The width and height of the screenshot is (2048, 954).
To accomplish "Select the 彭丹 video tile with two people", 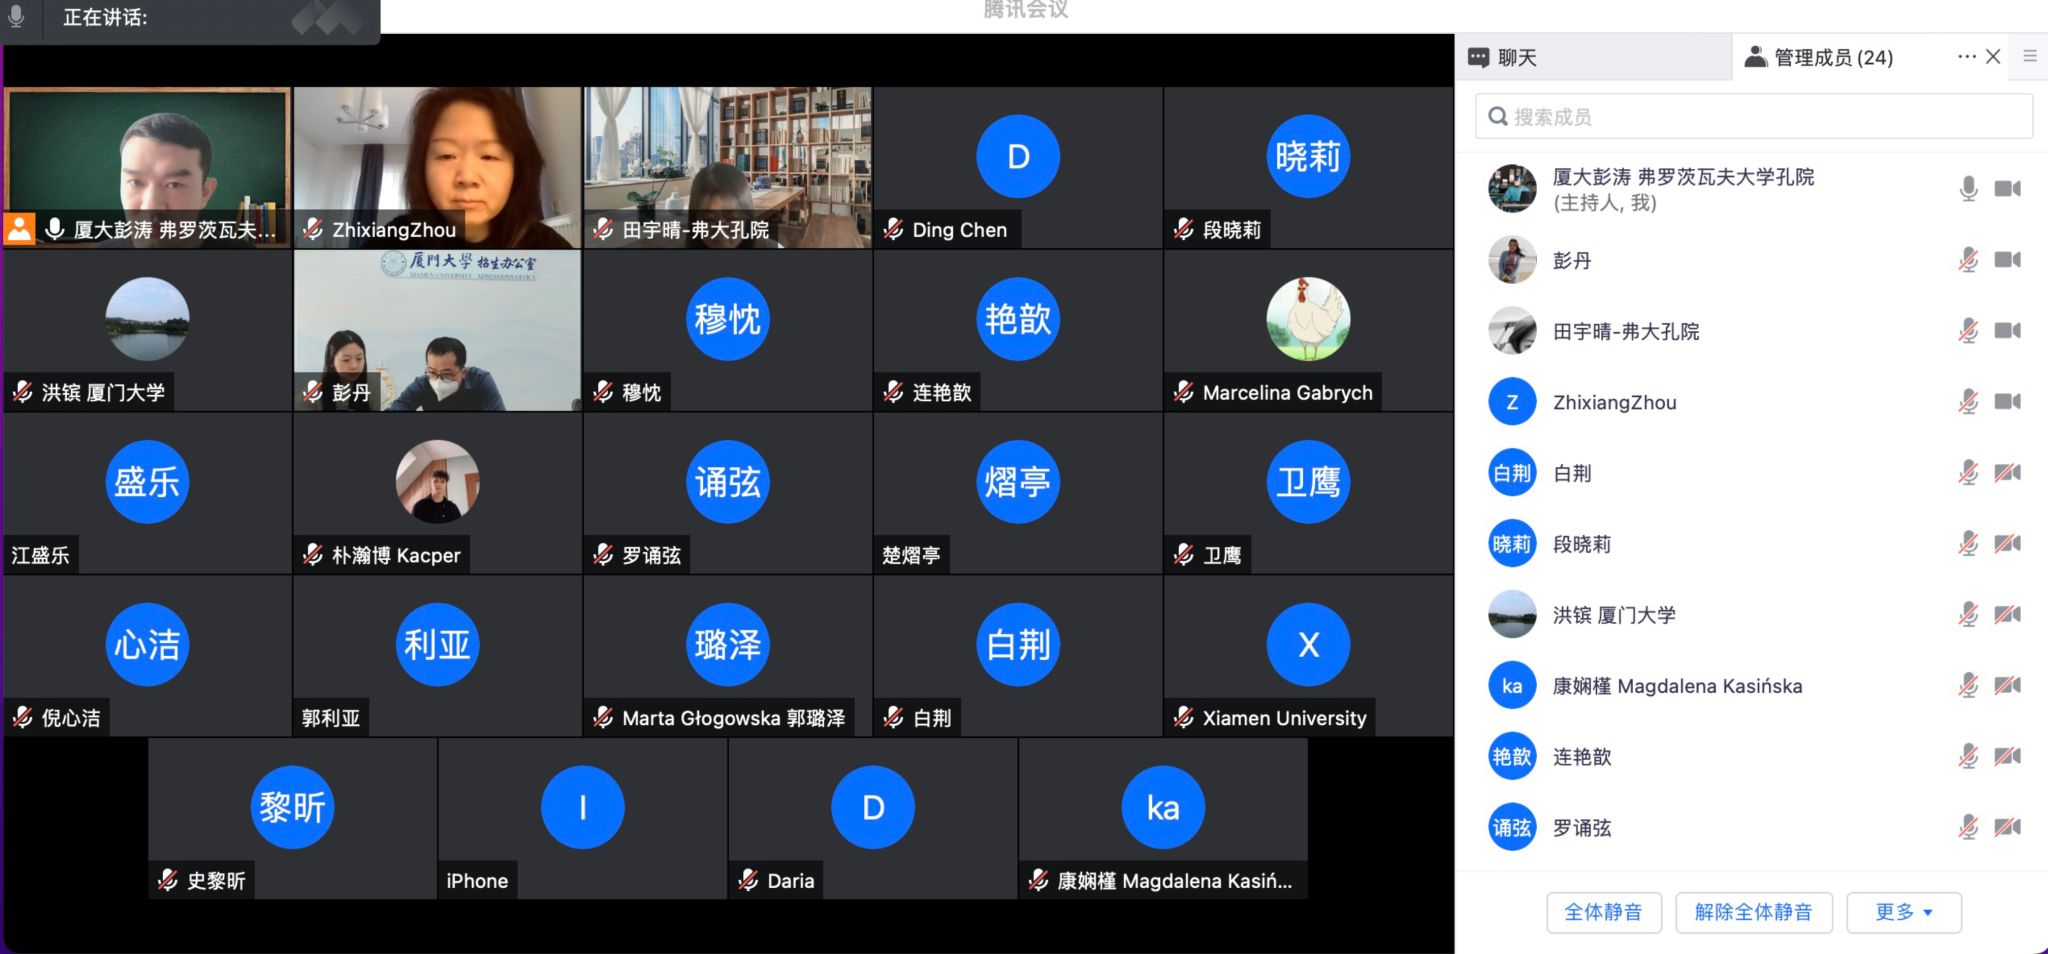I will 437,330.
